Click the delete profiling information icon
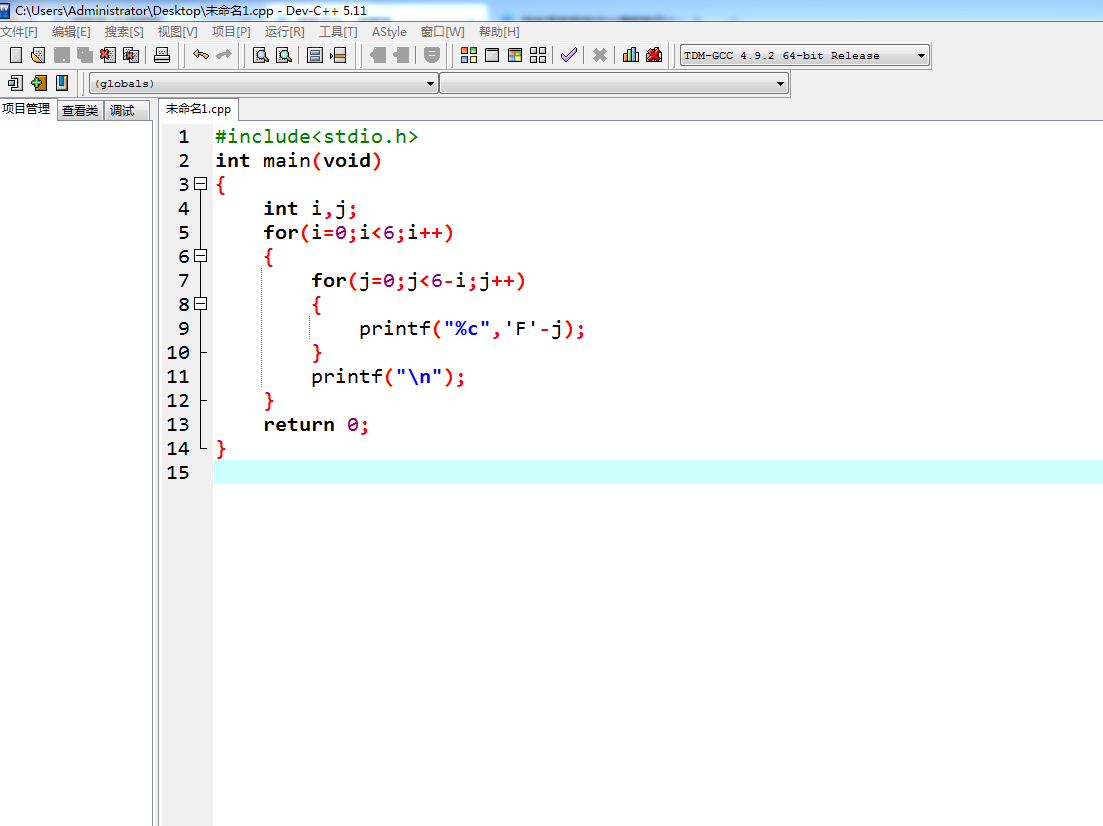1103x826 pixels. click(654, 55)
